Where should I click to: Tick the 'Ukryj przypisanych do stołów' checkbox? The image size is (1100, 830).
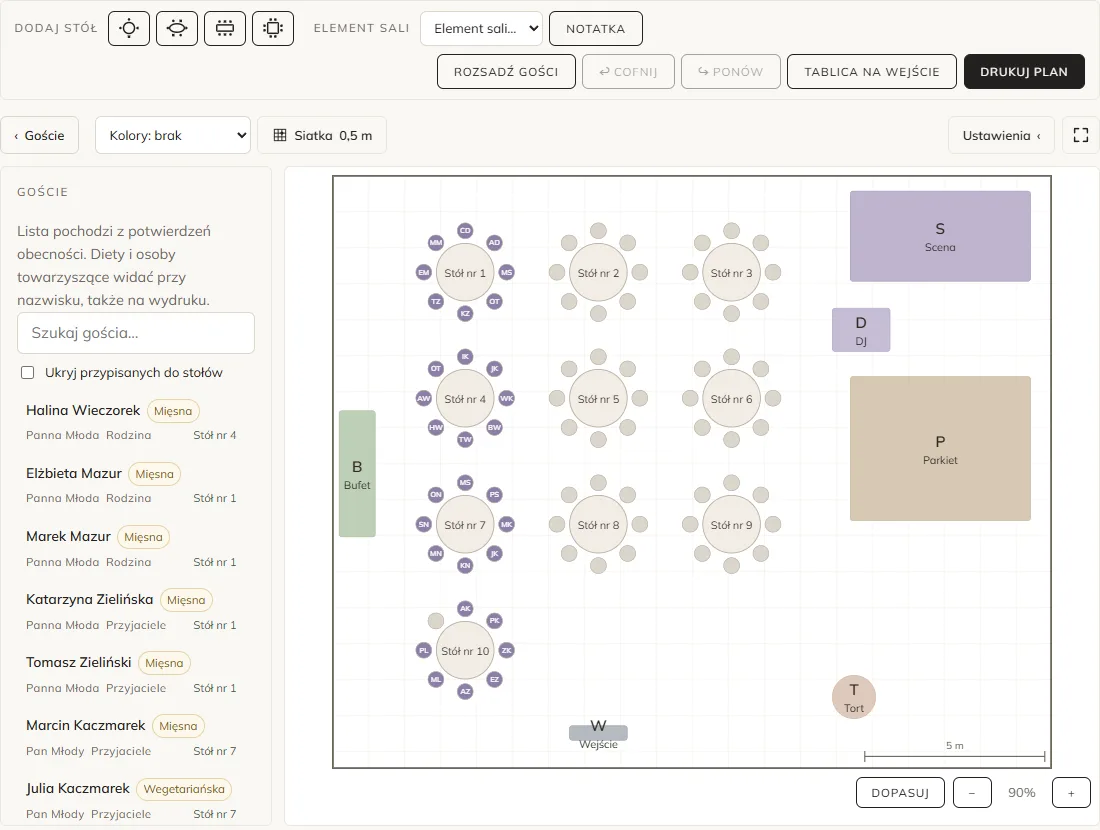[27, 373]
